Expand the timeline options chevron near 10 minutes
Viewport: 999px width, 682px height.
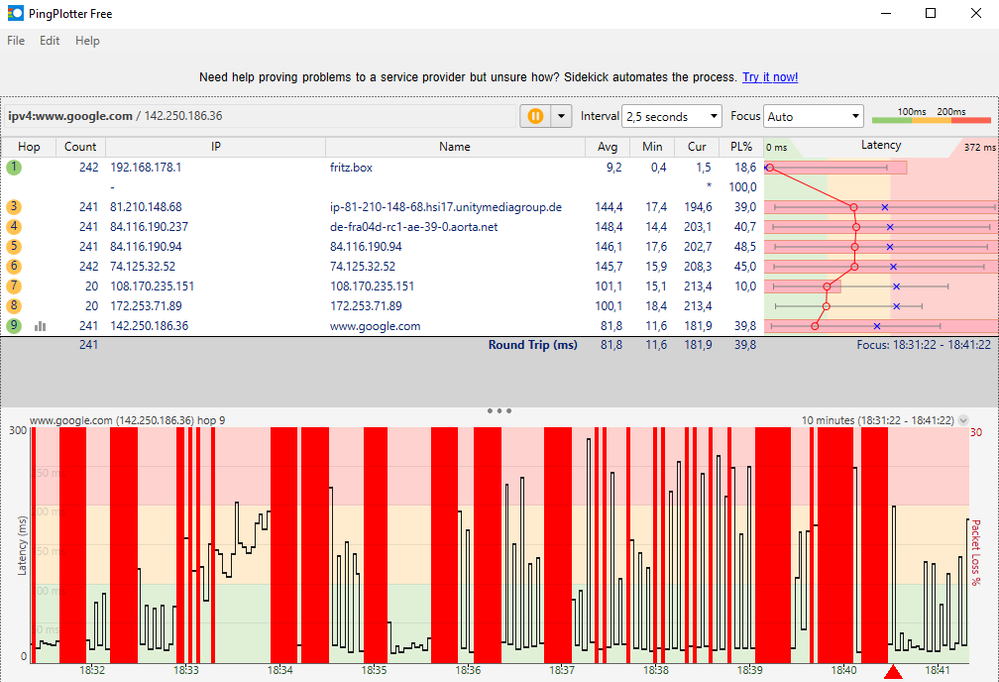point(963,420)
